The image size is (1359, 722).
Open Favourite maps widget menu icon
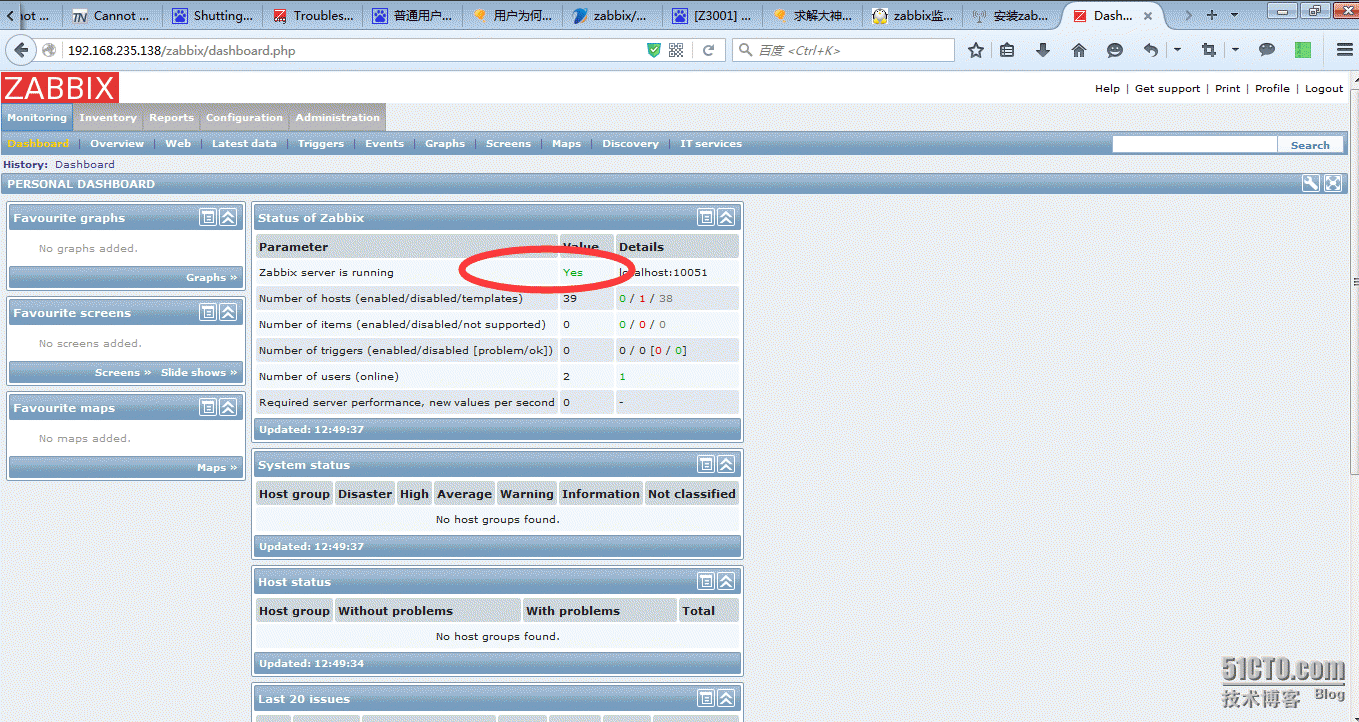(x=208, y=407)
